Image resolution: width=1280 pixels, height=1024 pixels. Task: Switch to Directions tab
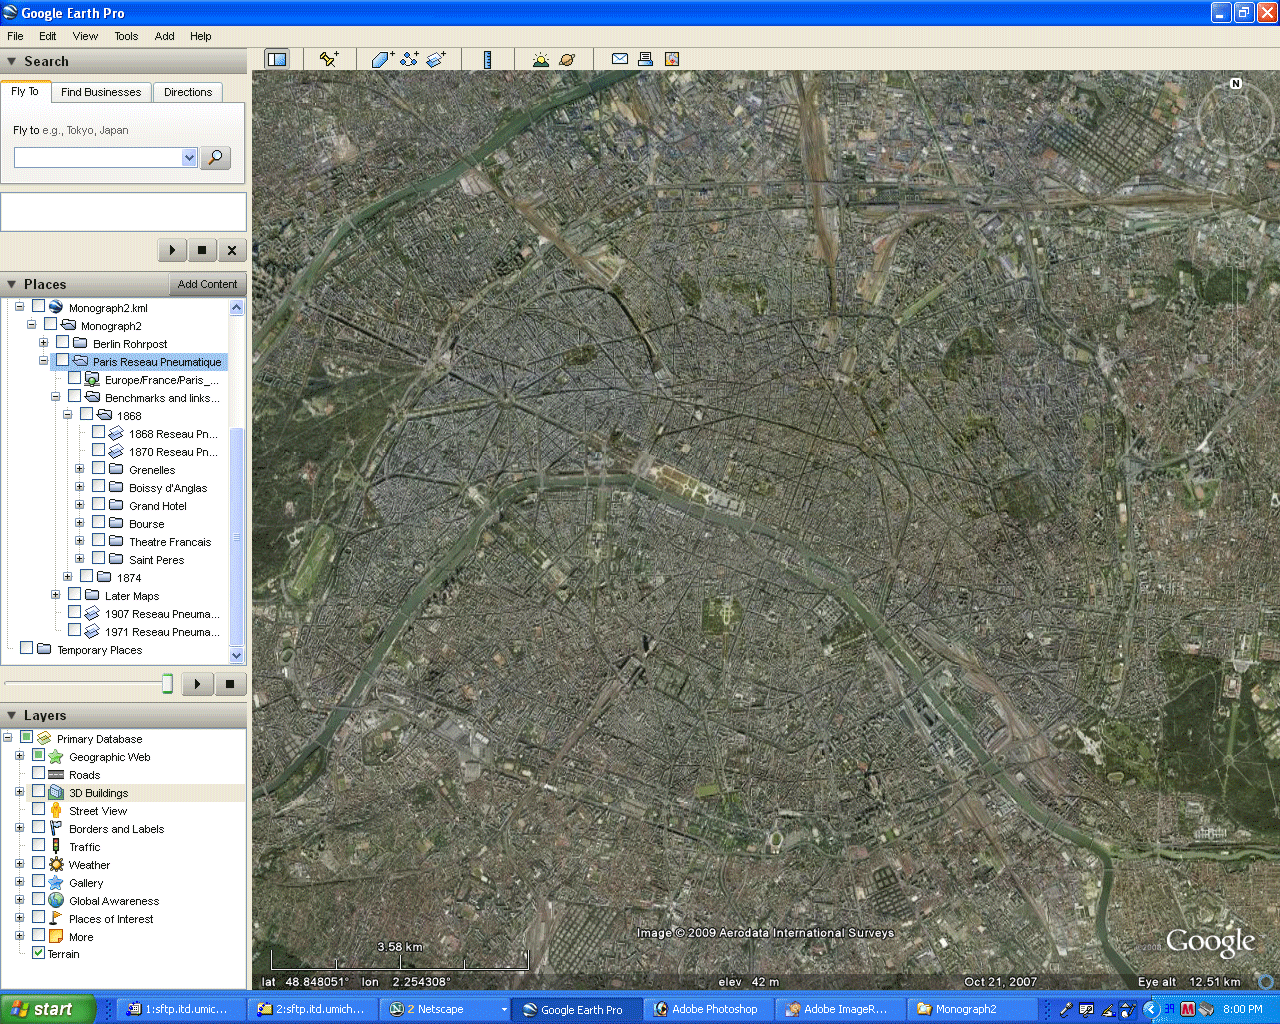tap(188, 92)
